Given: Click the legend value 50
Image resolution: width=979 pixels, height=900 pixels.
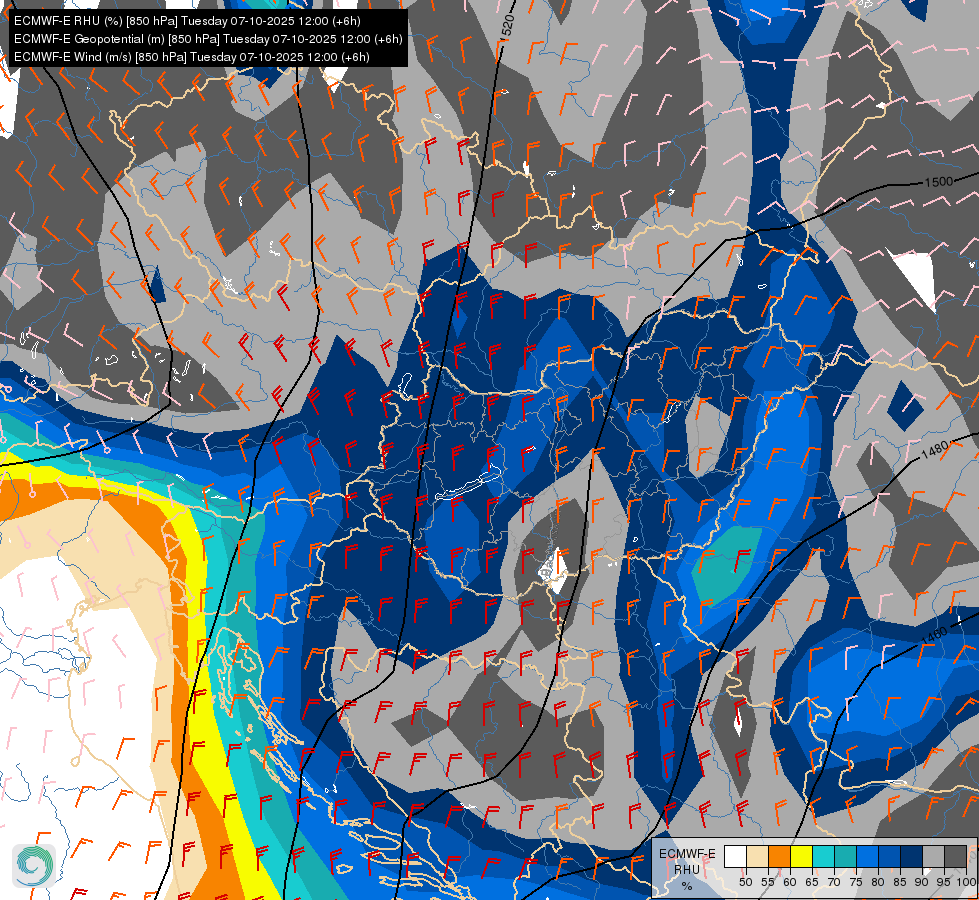Looking at the screenshot, I should [745, 882].
